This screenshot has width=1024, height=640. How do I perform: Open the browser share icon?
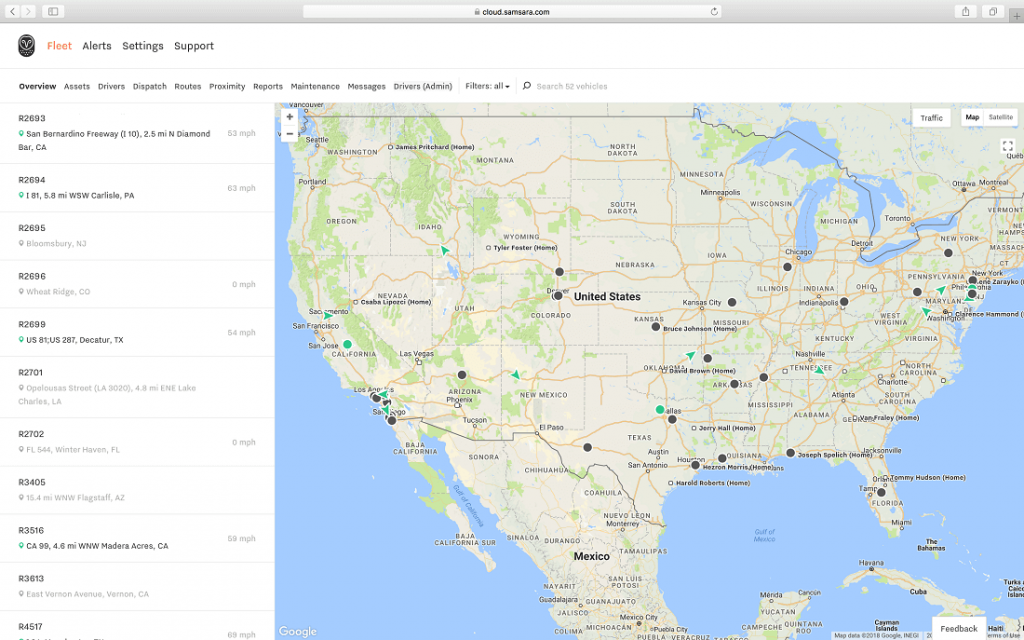click(x=964, y=11)
